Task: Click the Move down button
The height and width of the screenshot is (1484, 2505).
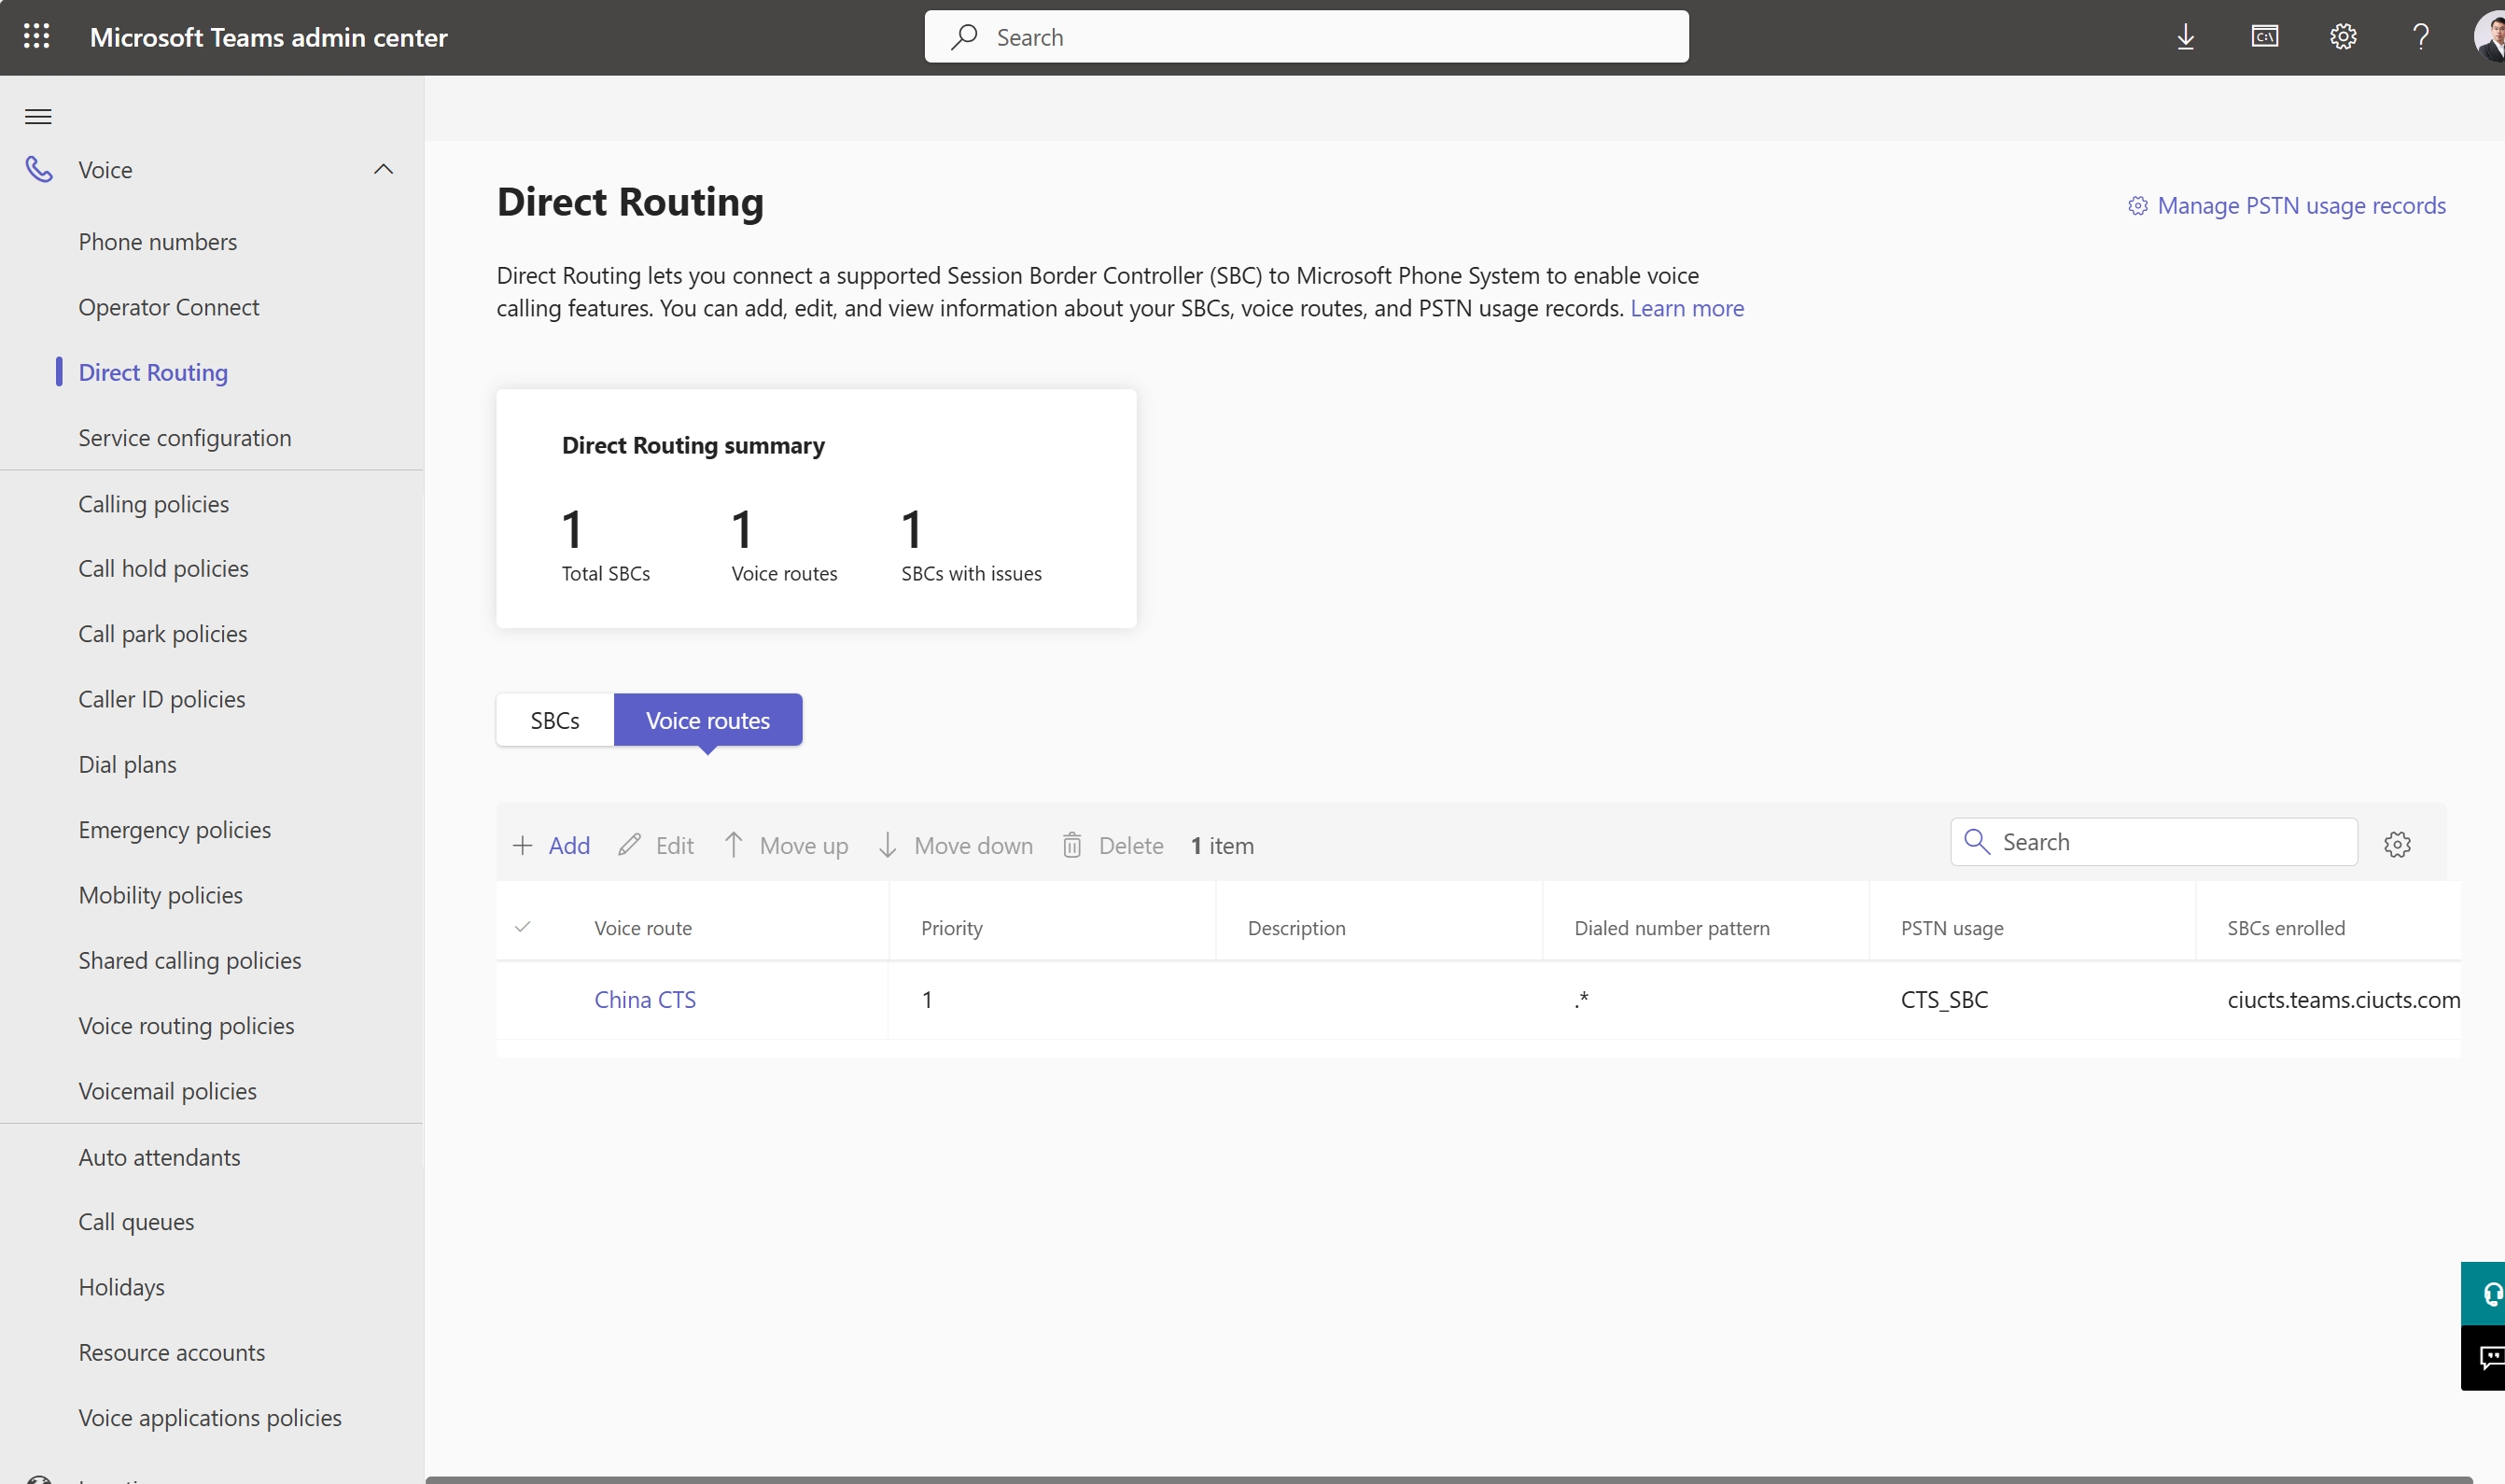Action: click(x=955, y=845)
